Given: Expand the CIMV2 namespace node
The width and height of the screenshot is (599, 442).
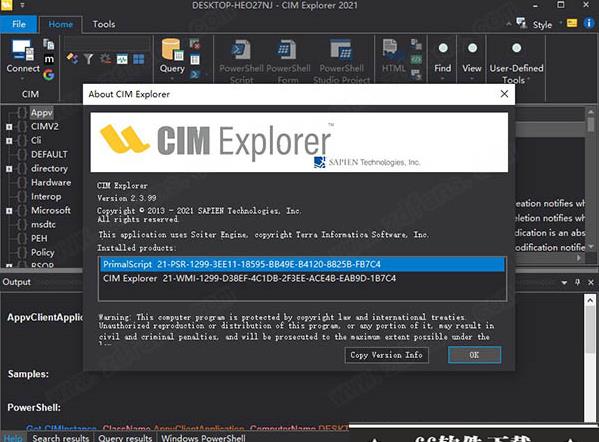Looking at the screenshot, I should (9, 127).
